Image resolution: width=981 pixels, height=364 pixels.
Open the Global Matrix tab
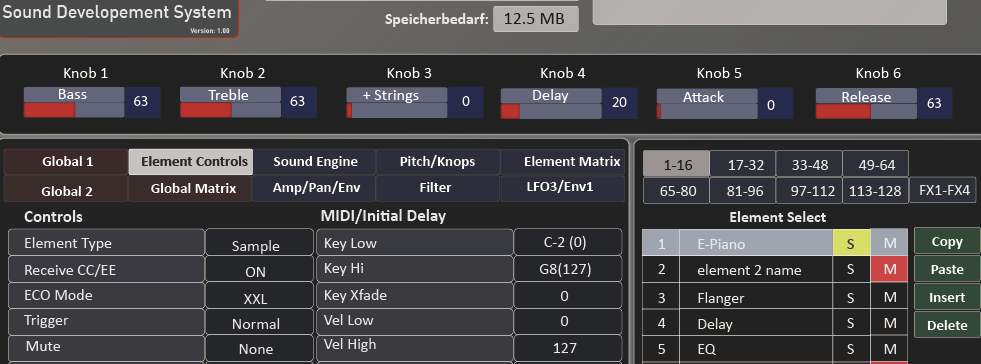[193, 188]
